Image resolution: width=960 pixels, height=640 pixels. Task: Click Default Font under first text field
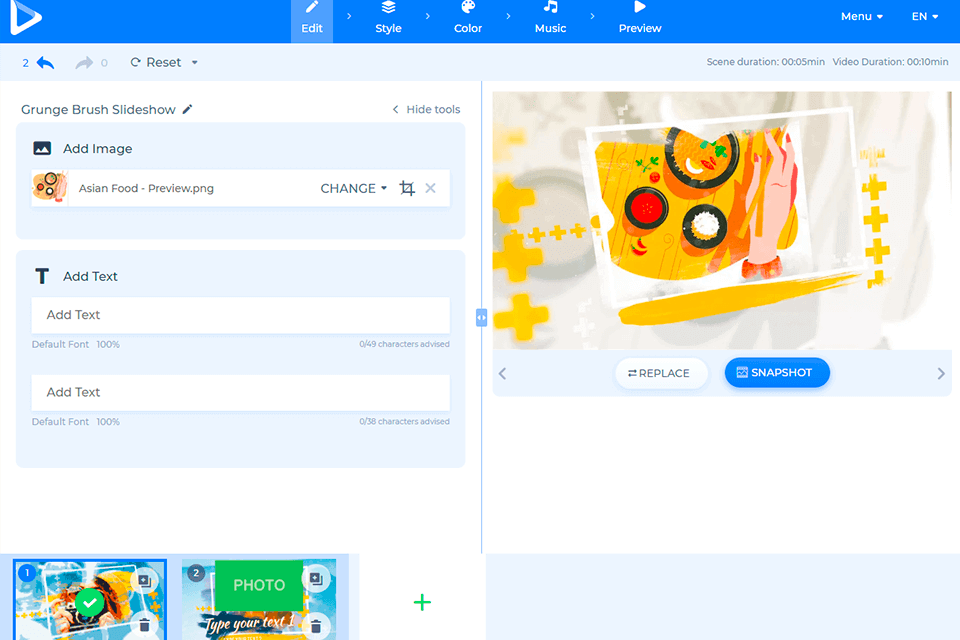[60, 344]
